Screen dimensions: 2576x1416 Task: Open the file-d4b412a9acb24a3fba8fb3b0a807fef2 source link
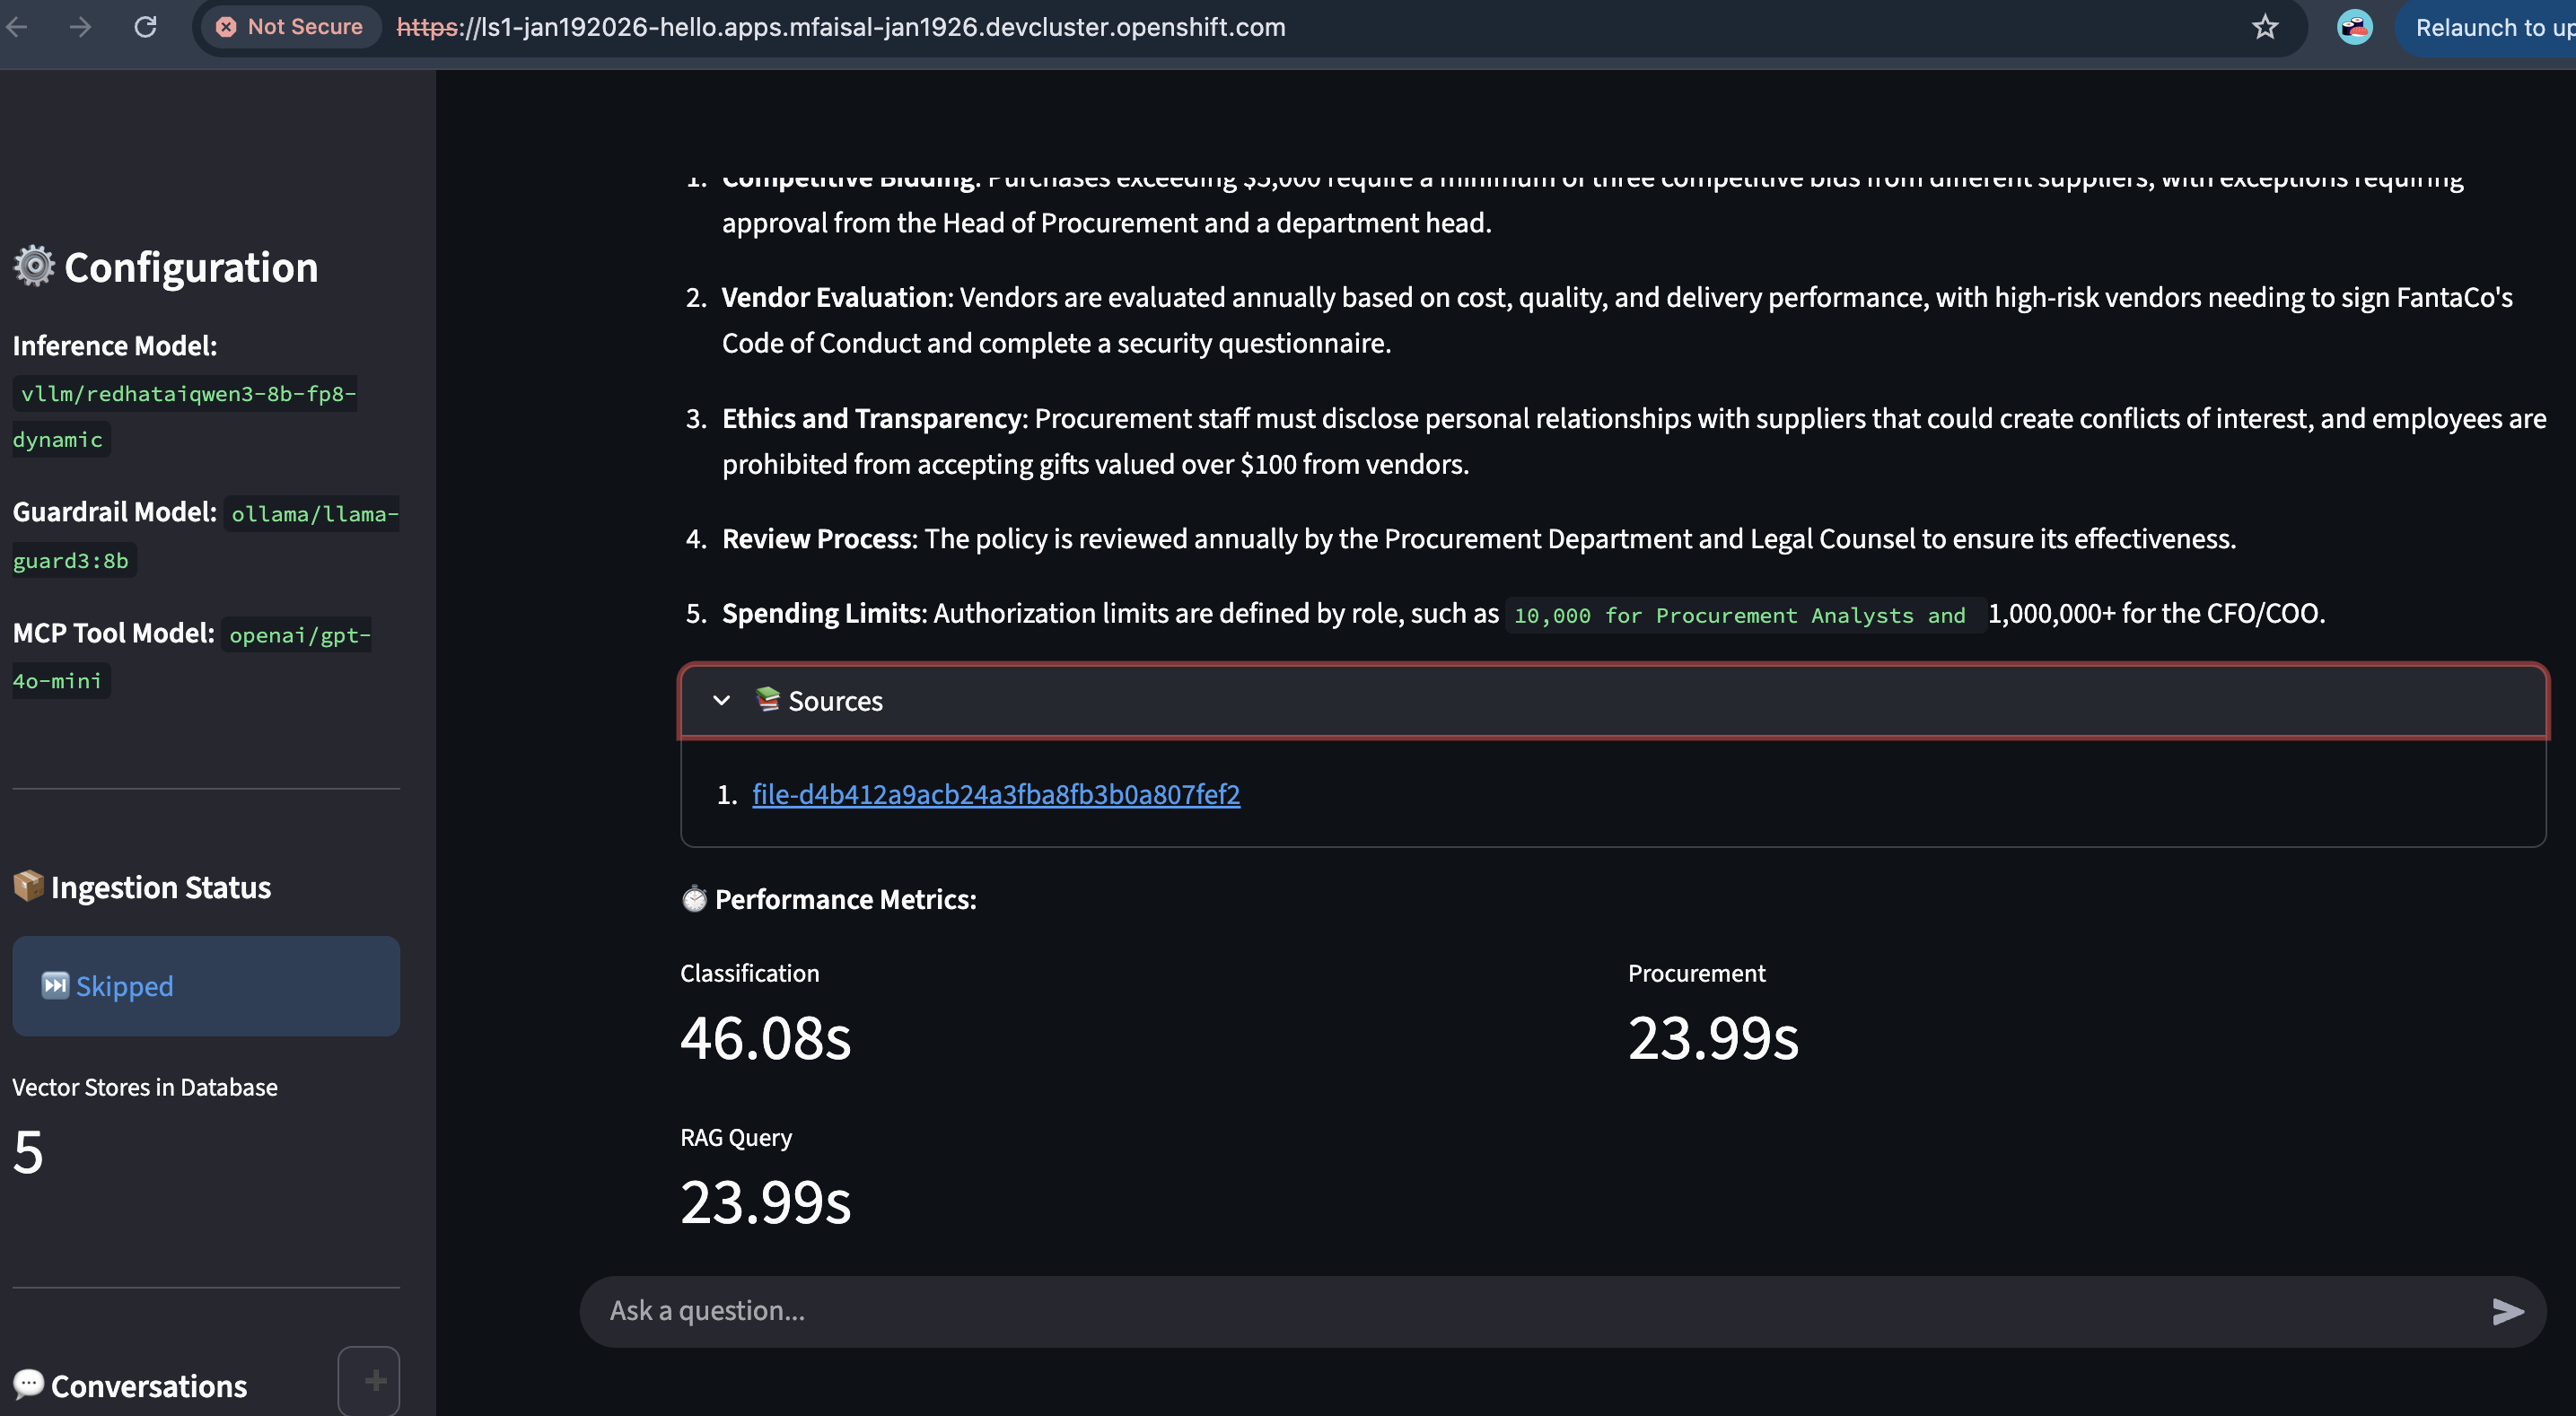tap(995, 794)
